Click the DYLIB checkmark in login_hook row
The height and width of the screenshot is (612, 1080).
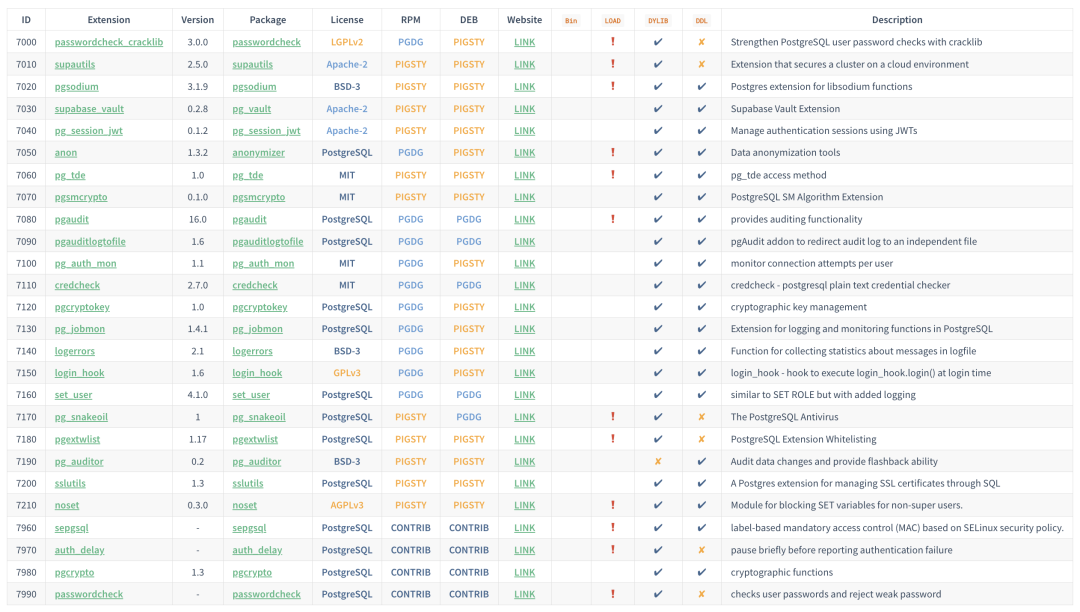(x=658, y=373)
